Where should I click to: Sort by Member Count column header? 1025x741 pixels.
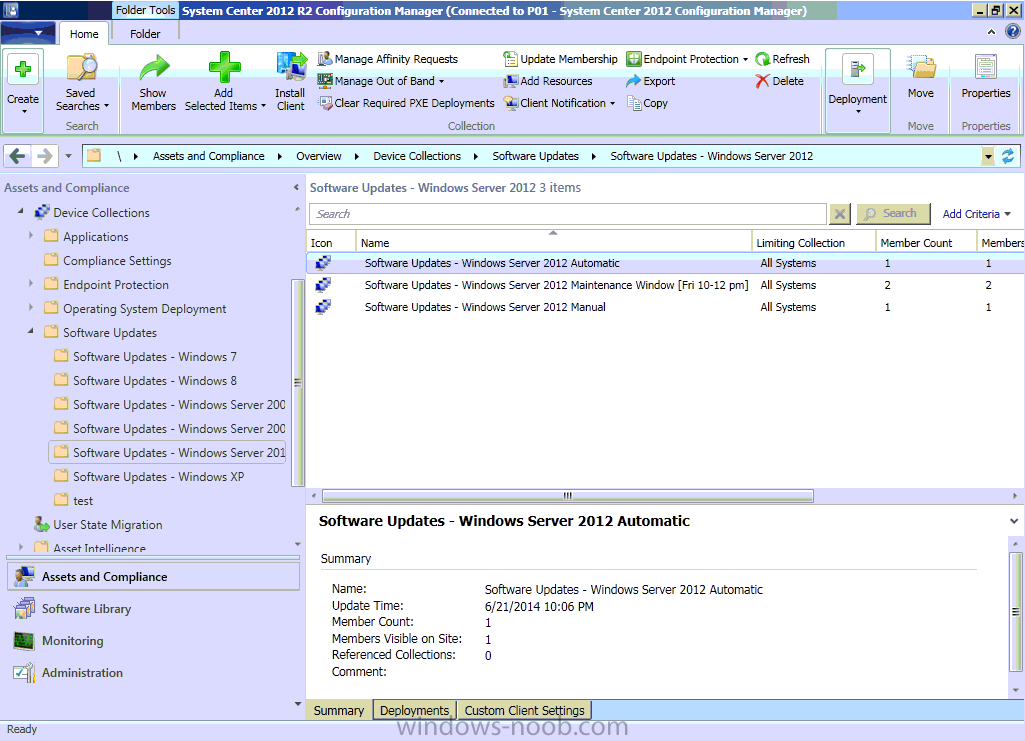926,242
